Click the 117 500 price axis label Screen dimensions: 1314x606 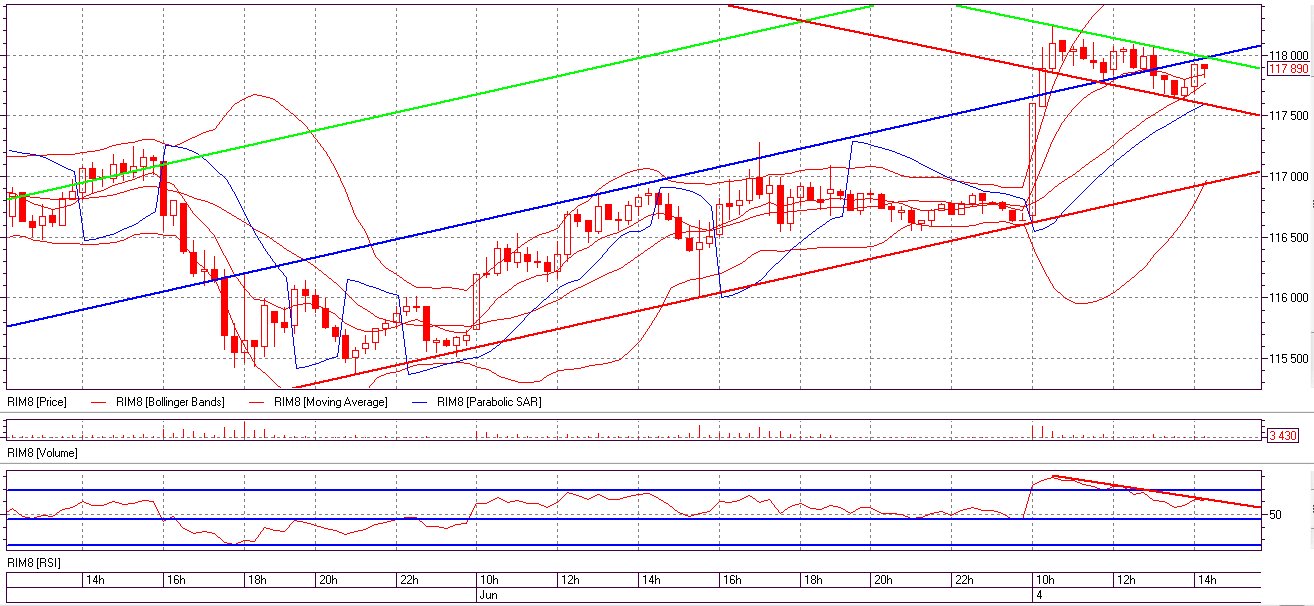[1288, 116]
